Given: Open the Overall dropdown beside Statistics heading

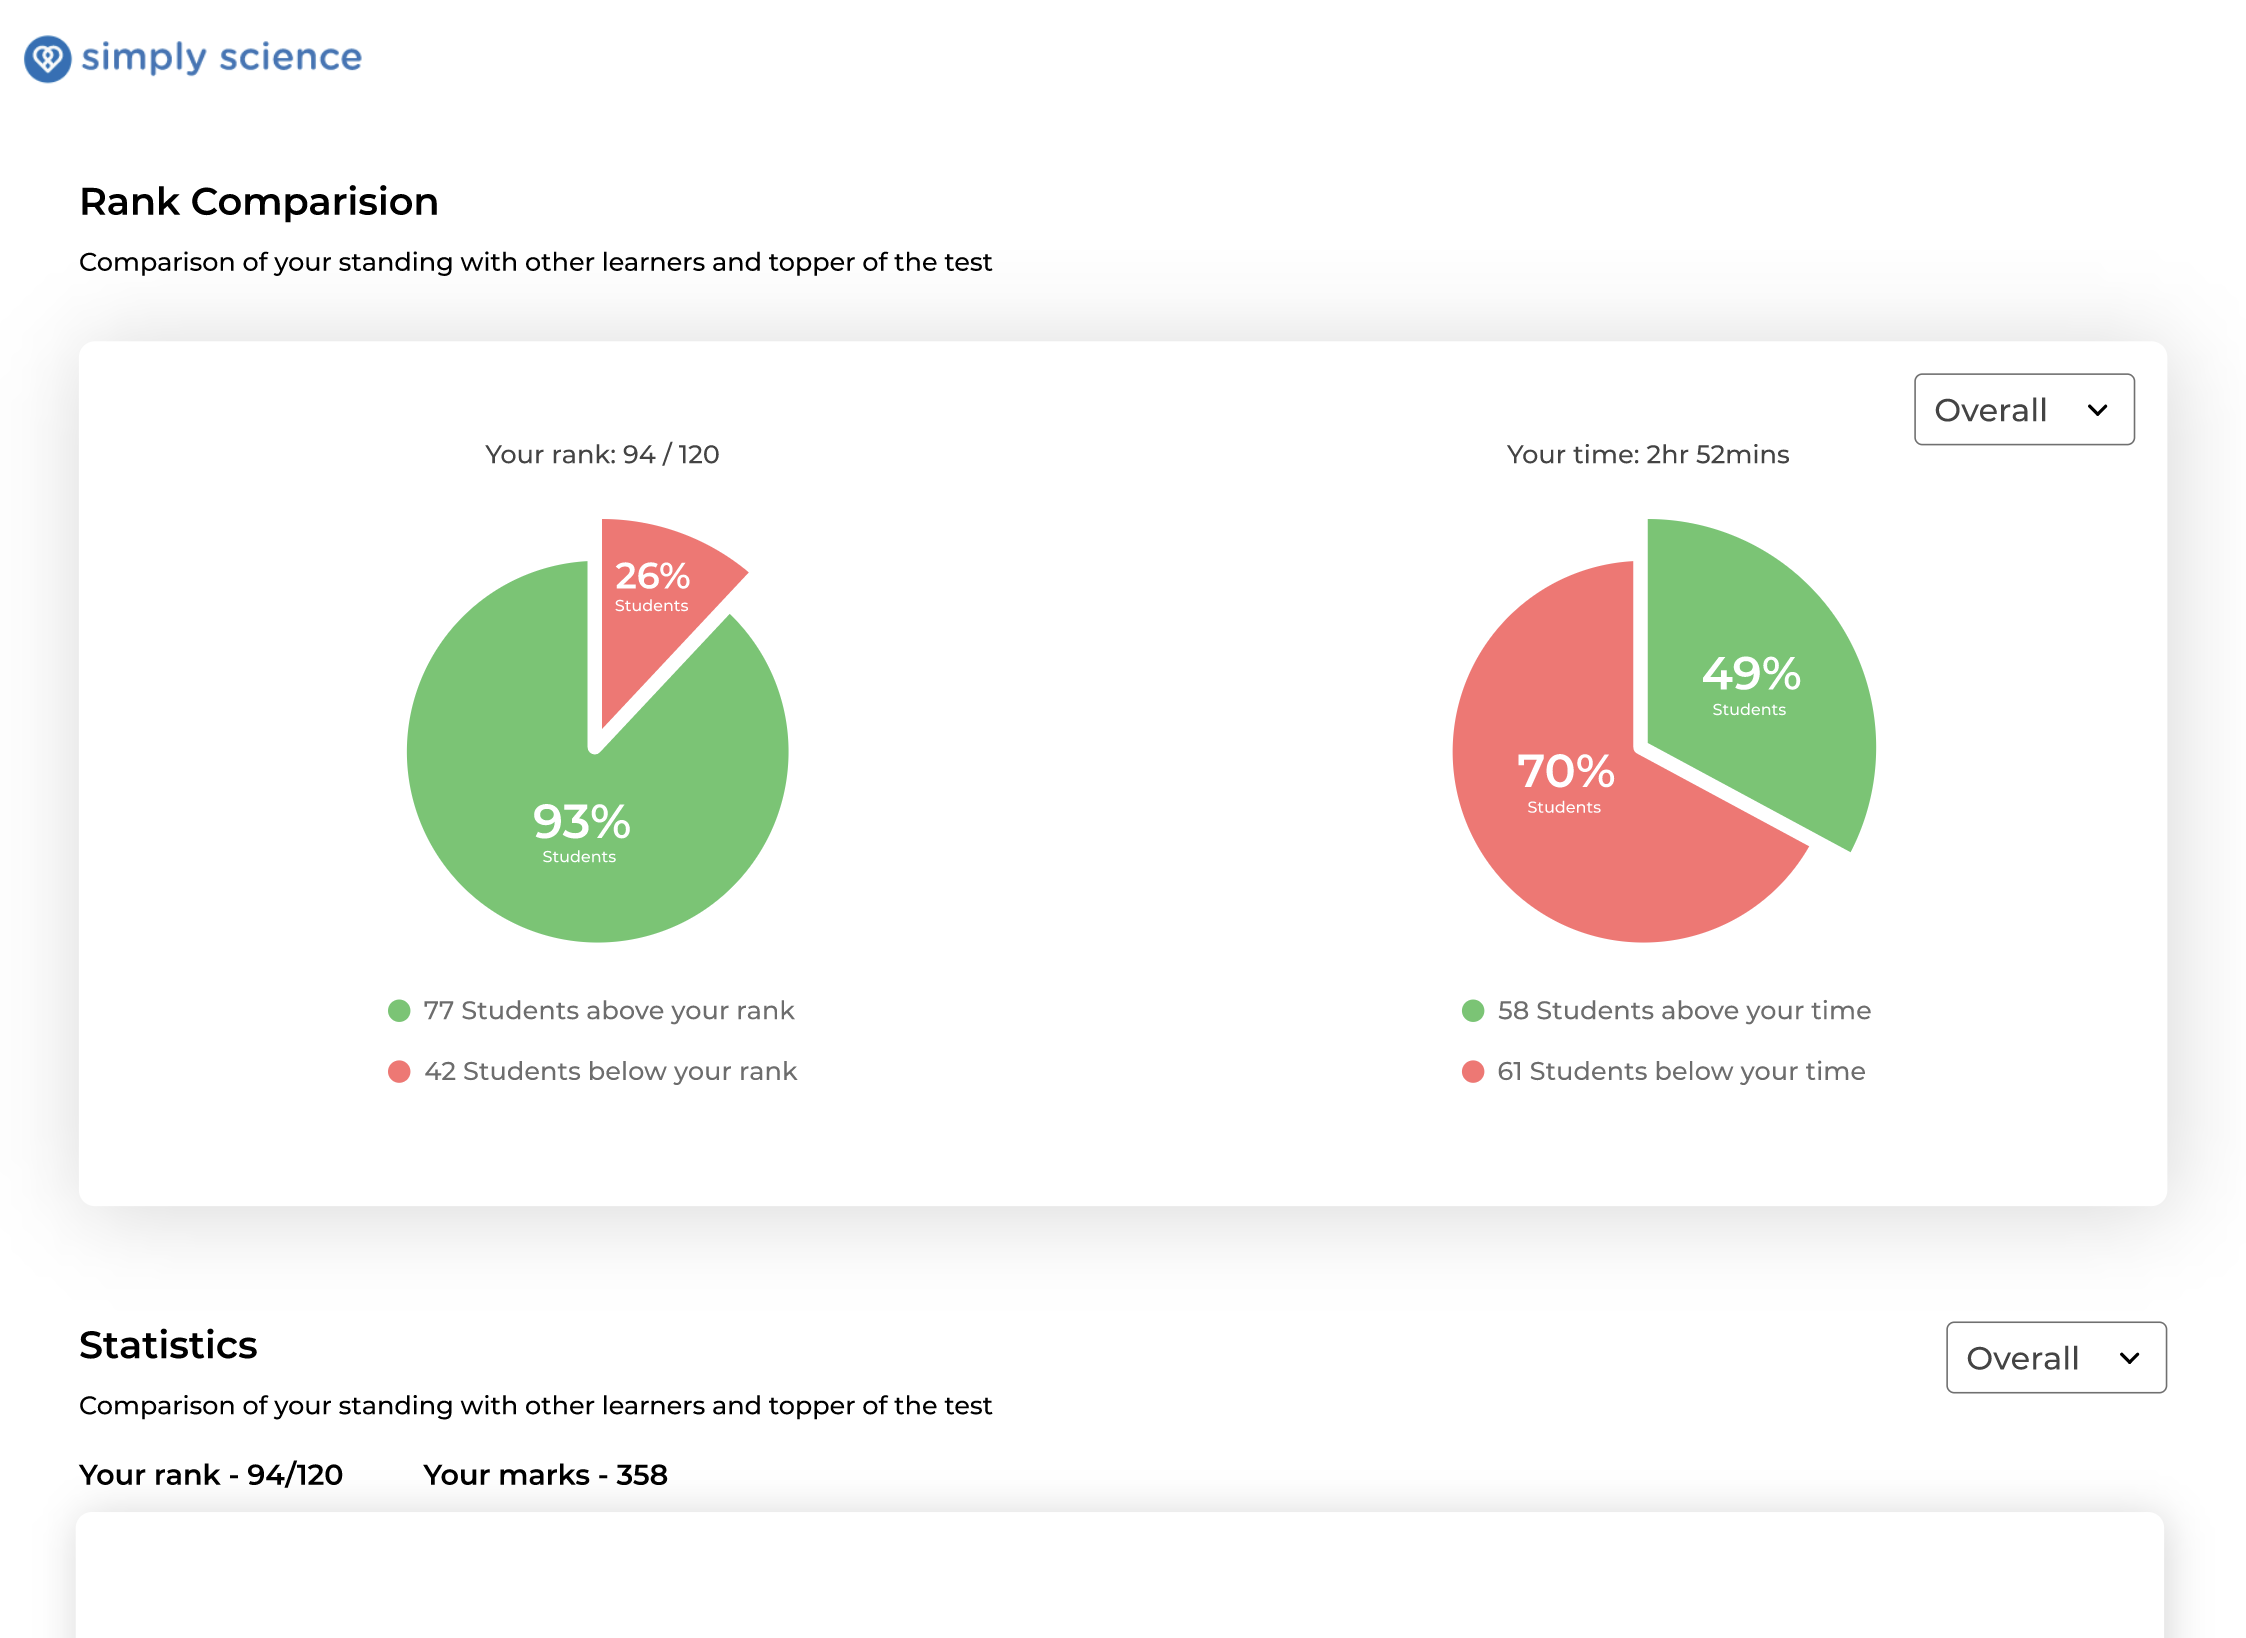Looking at the screenshot, I should click(x=2055, y=1357).
